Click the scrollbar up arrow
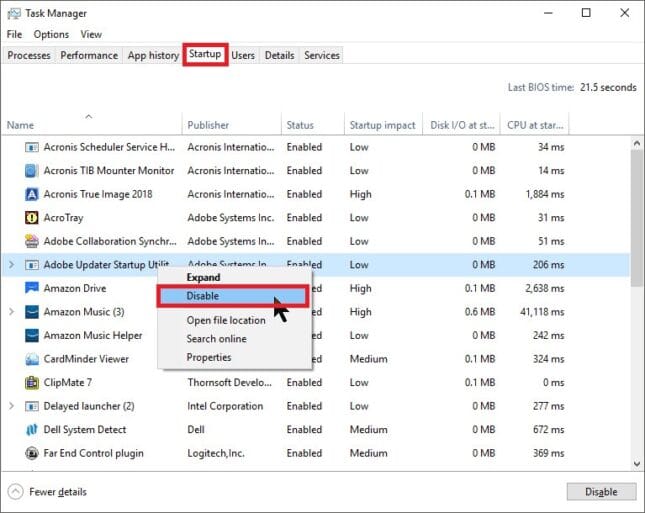Screen dimensions: 645x513 (637, 144)
